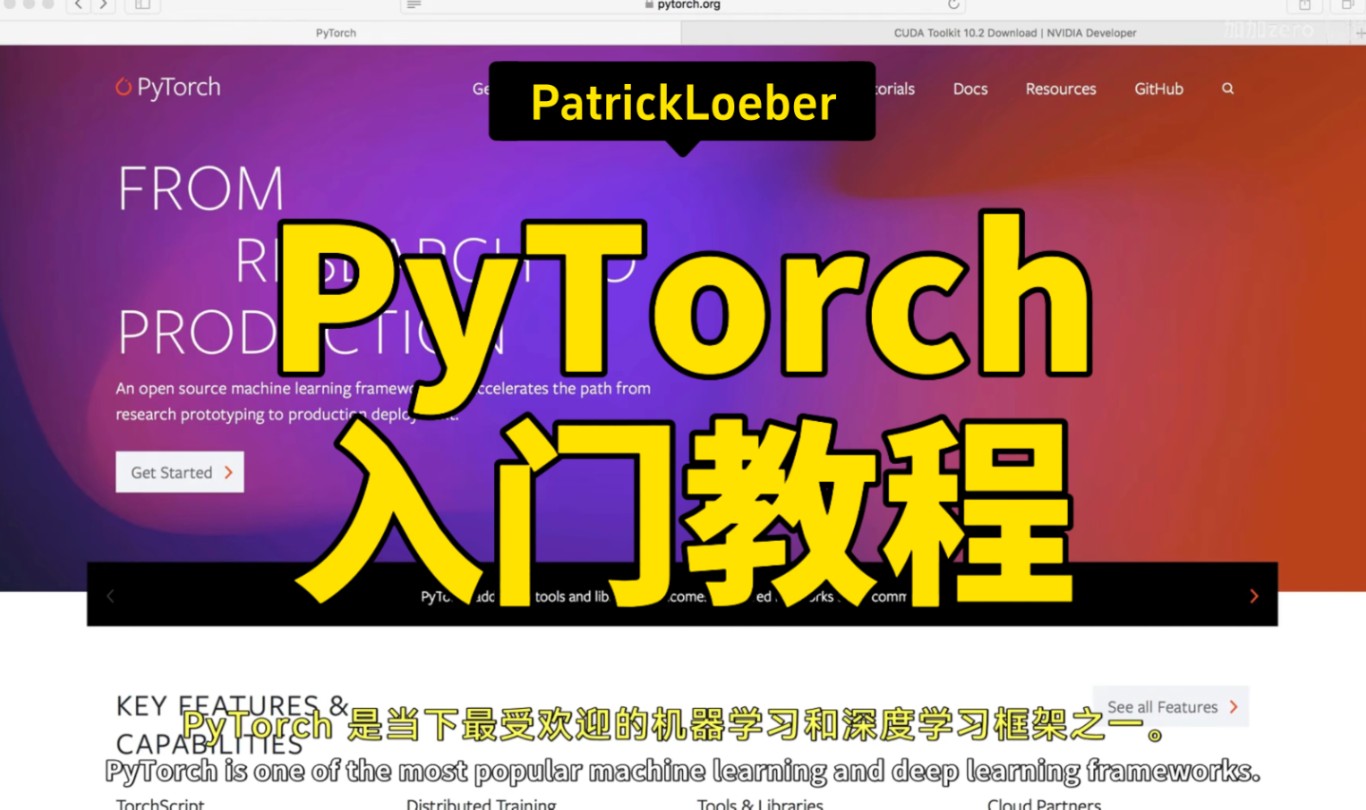Advance to the next carousel slide
Viewport: 1366px width, 810px height.
[1254, 596]
